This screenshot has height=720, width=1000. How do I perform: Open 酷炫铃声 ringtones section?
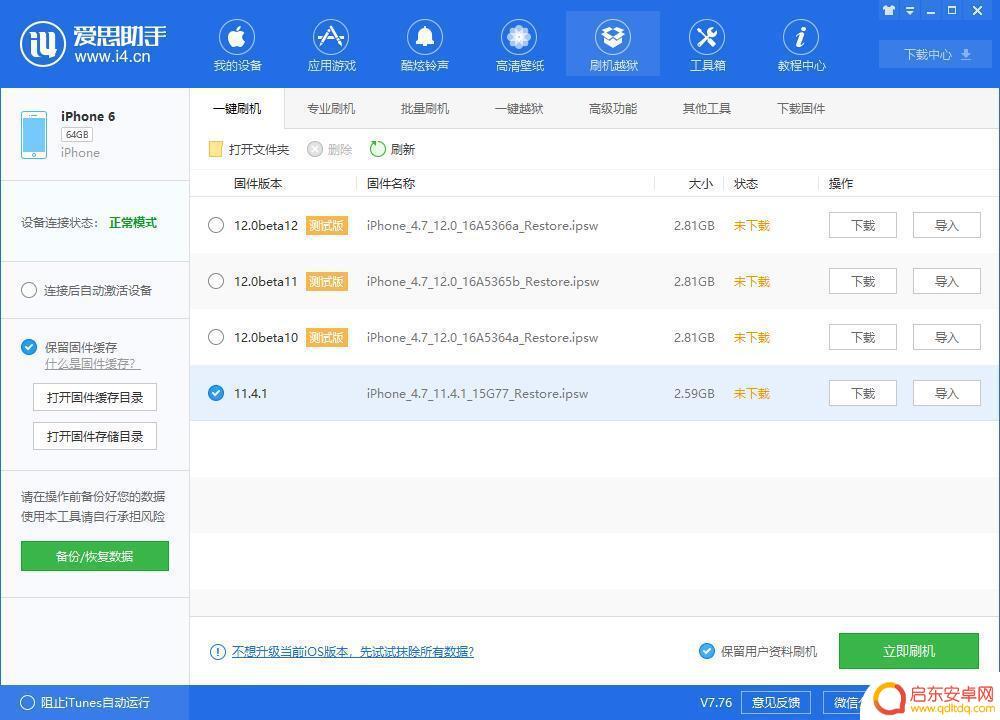click(x=425, y=45)
